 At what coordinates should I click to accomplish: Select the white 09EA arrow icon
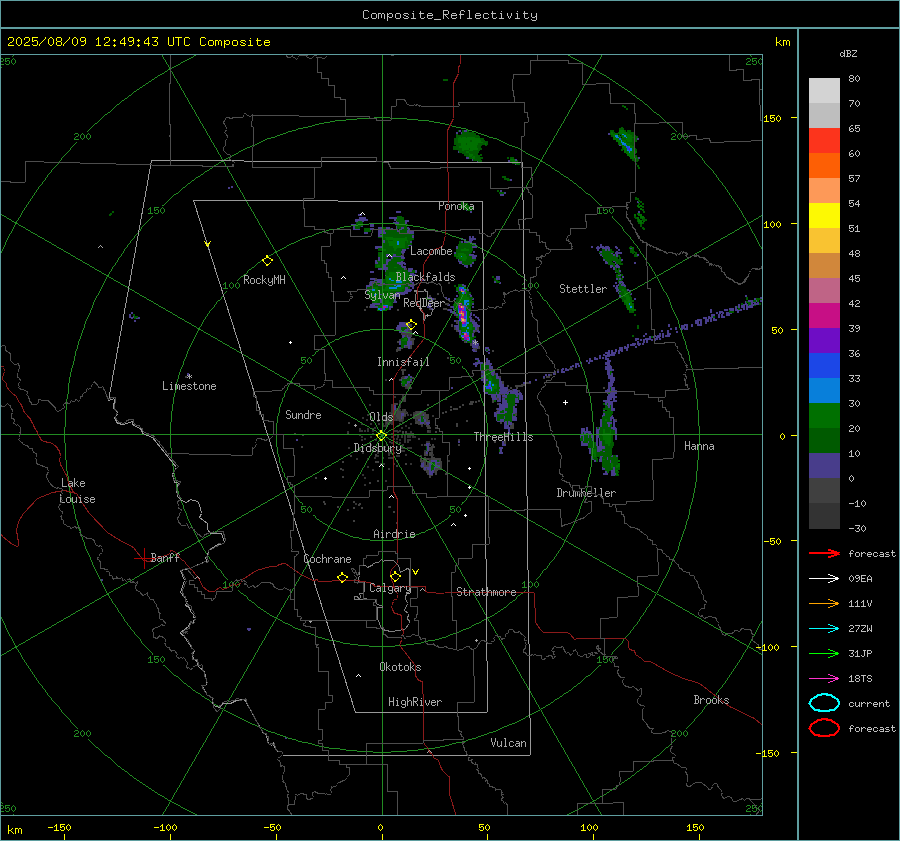click(824, 579)
